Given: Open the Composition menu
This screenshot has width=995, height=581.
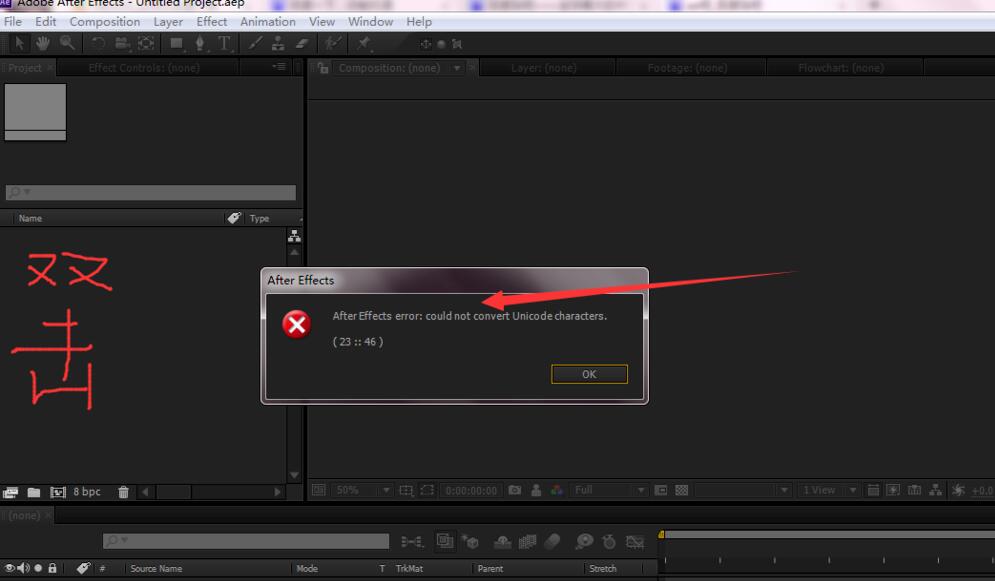Looking at the screenshot, I should pyautogui.click(x=105, y=21).
